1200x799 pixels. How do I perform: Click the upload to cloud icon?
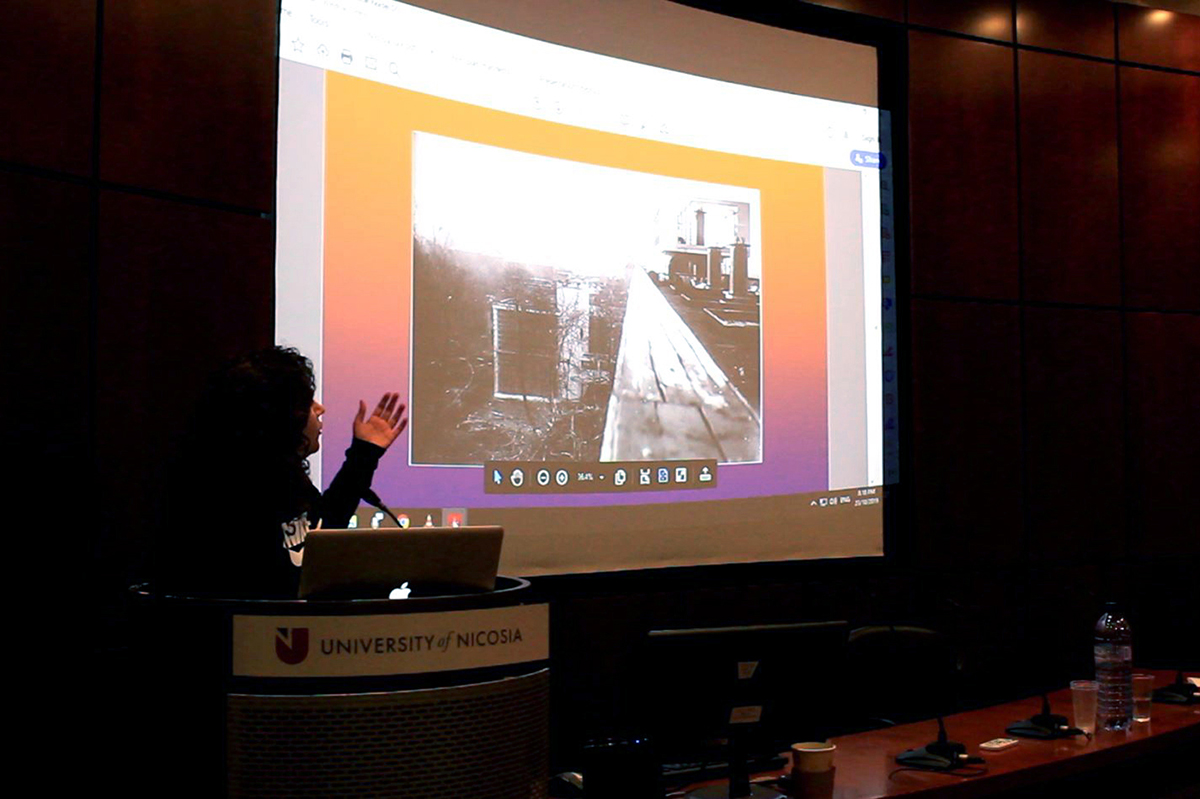[x=322, y=50]
